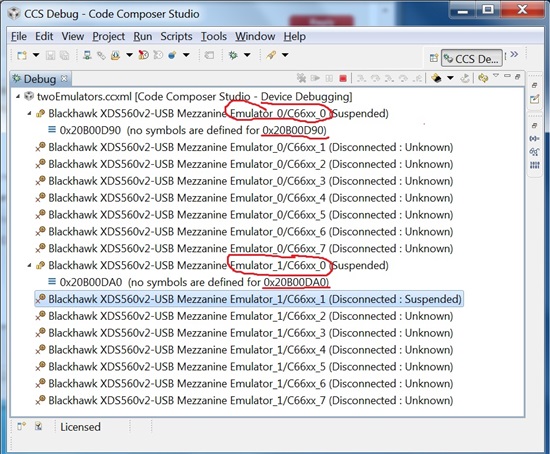Open the Scripts menu
Screen dimensions: 550x454
[176, 36]
